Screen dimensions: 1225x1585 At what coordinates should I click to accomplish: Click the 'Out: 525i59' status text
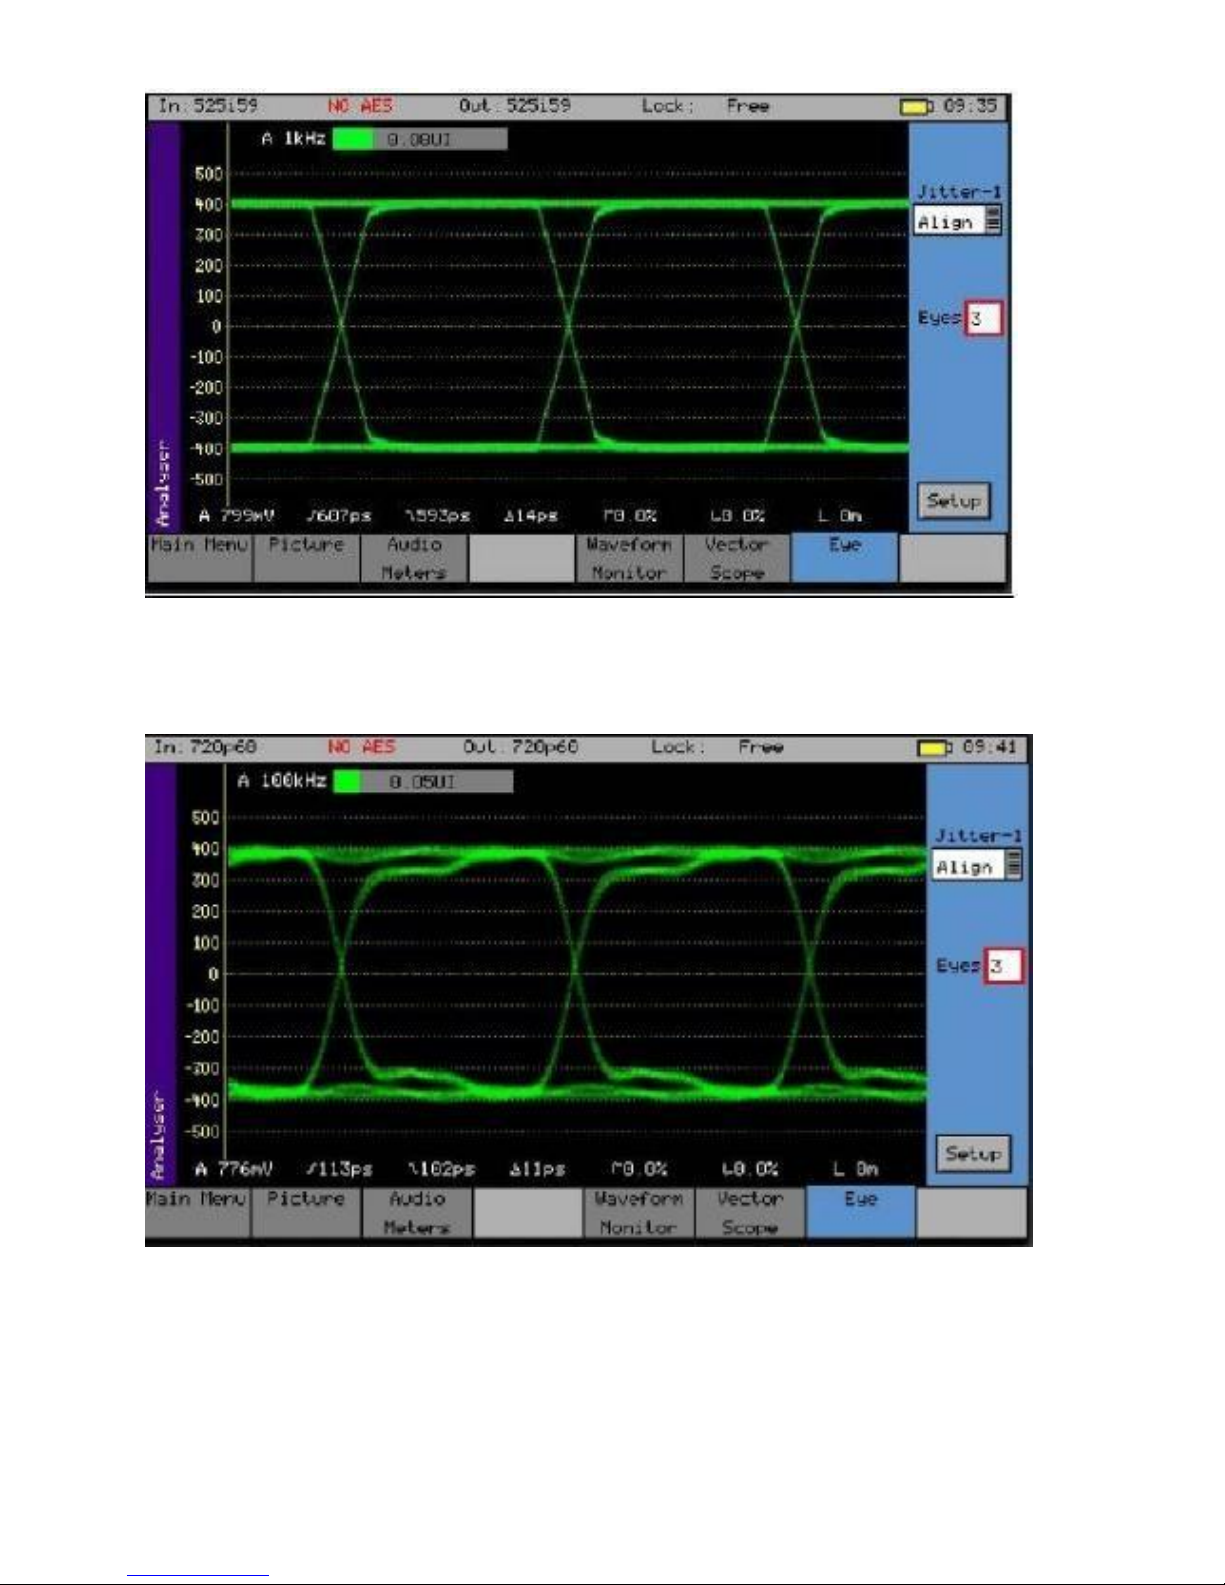(515, 105)
